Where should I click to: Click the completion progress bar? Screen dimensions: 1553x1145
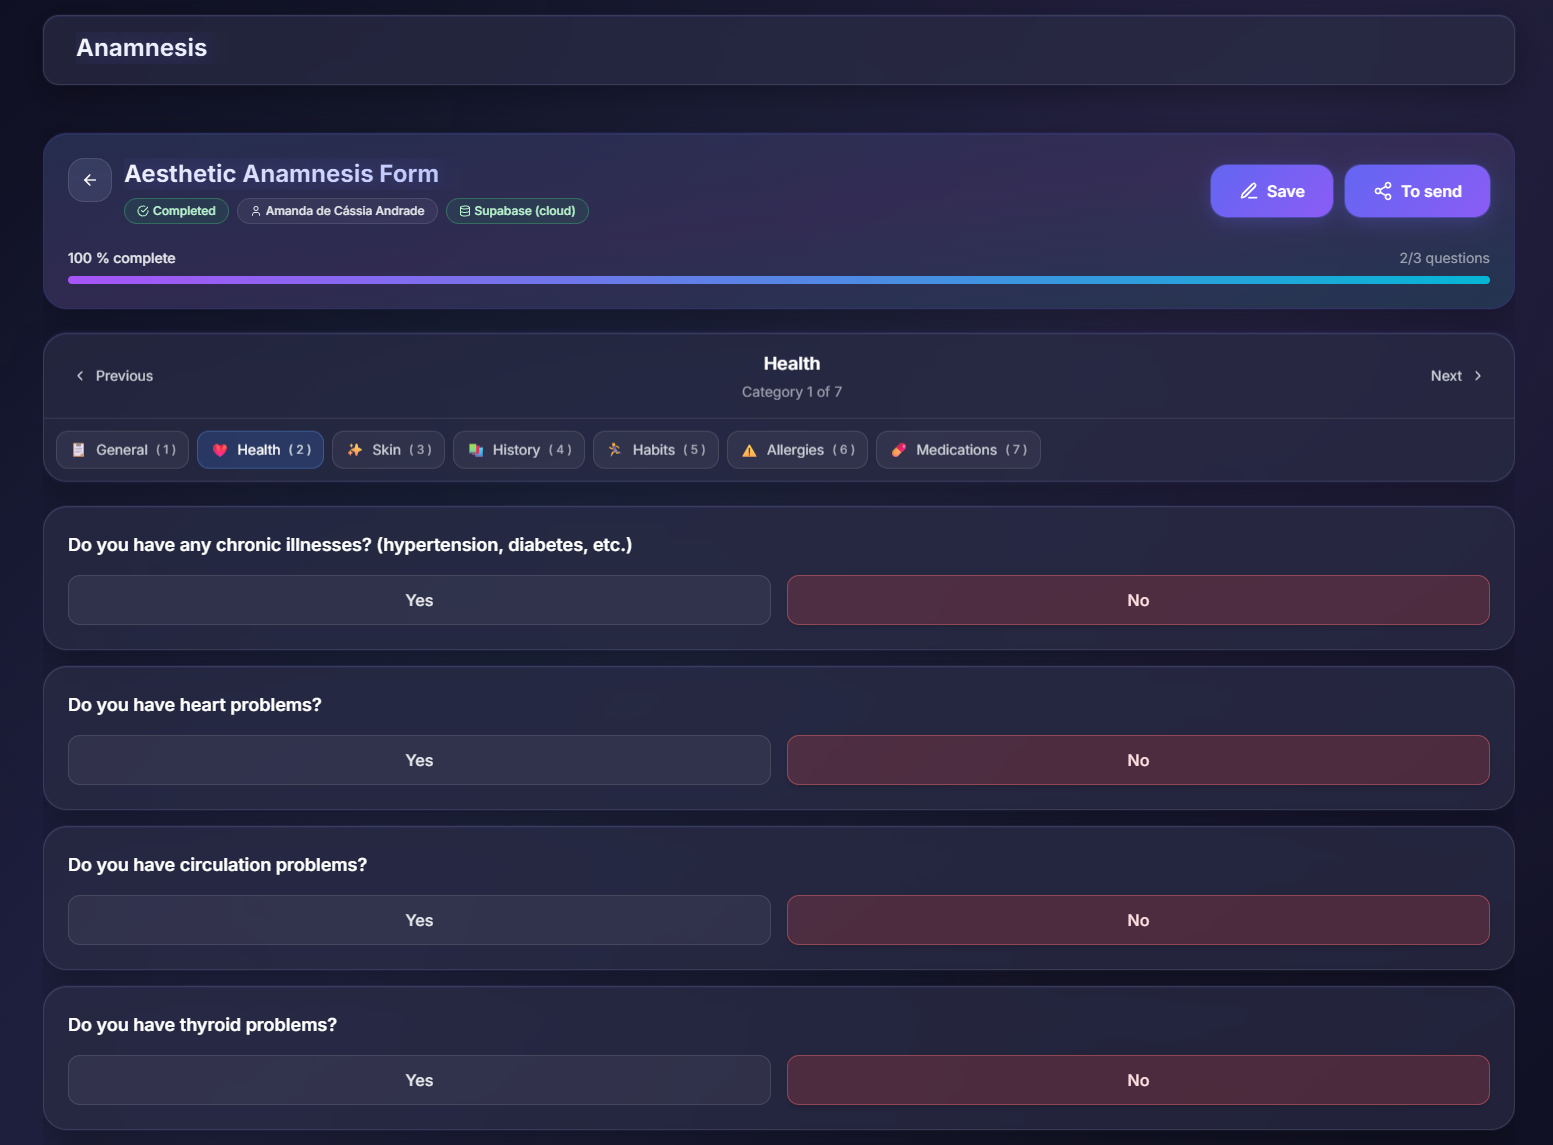pos(779,280)
